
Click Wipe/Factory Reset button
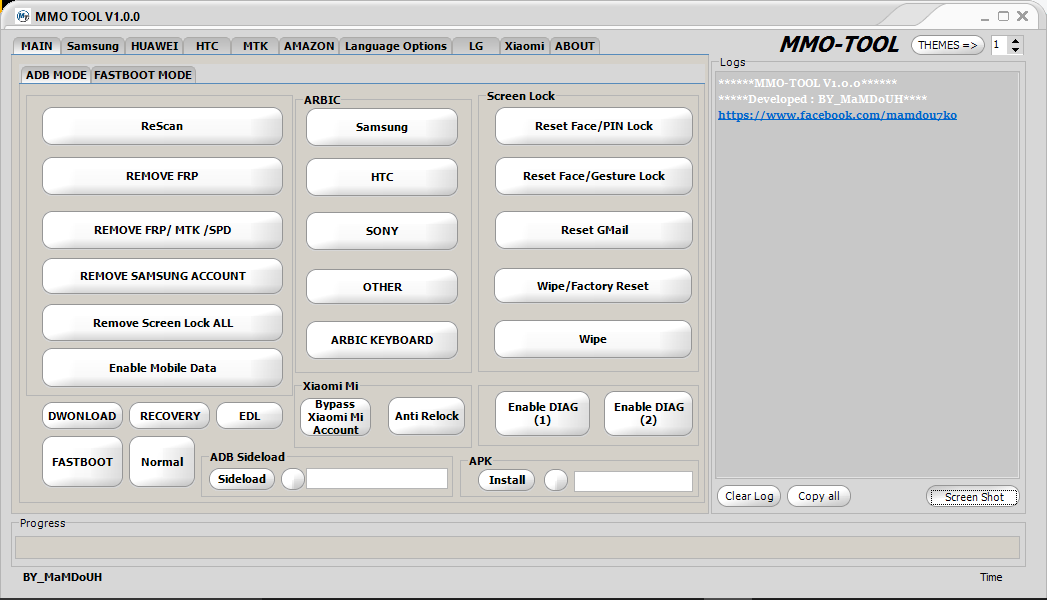coord(593,286)
